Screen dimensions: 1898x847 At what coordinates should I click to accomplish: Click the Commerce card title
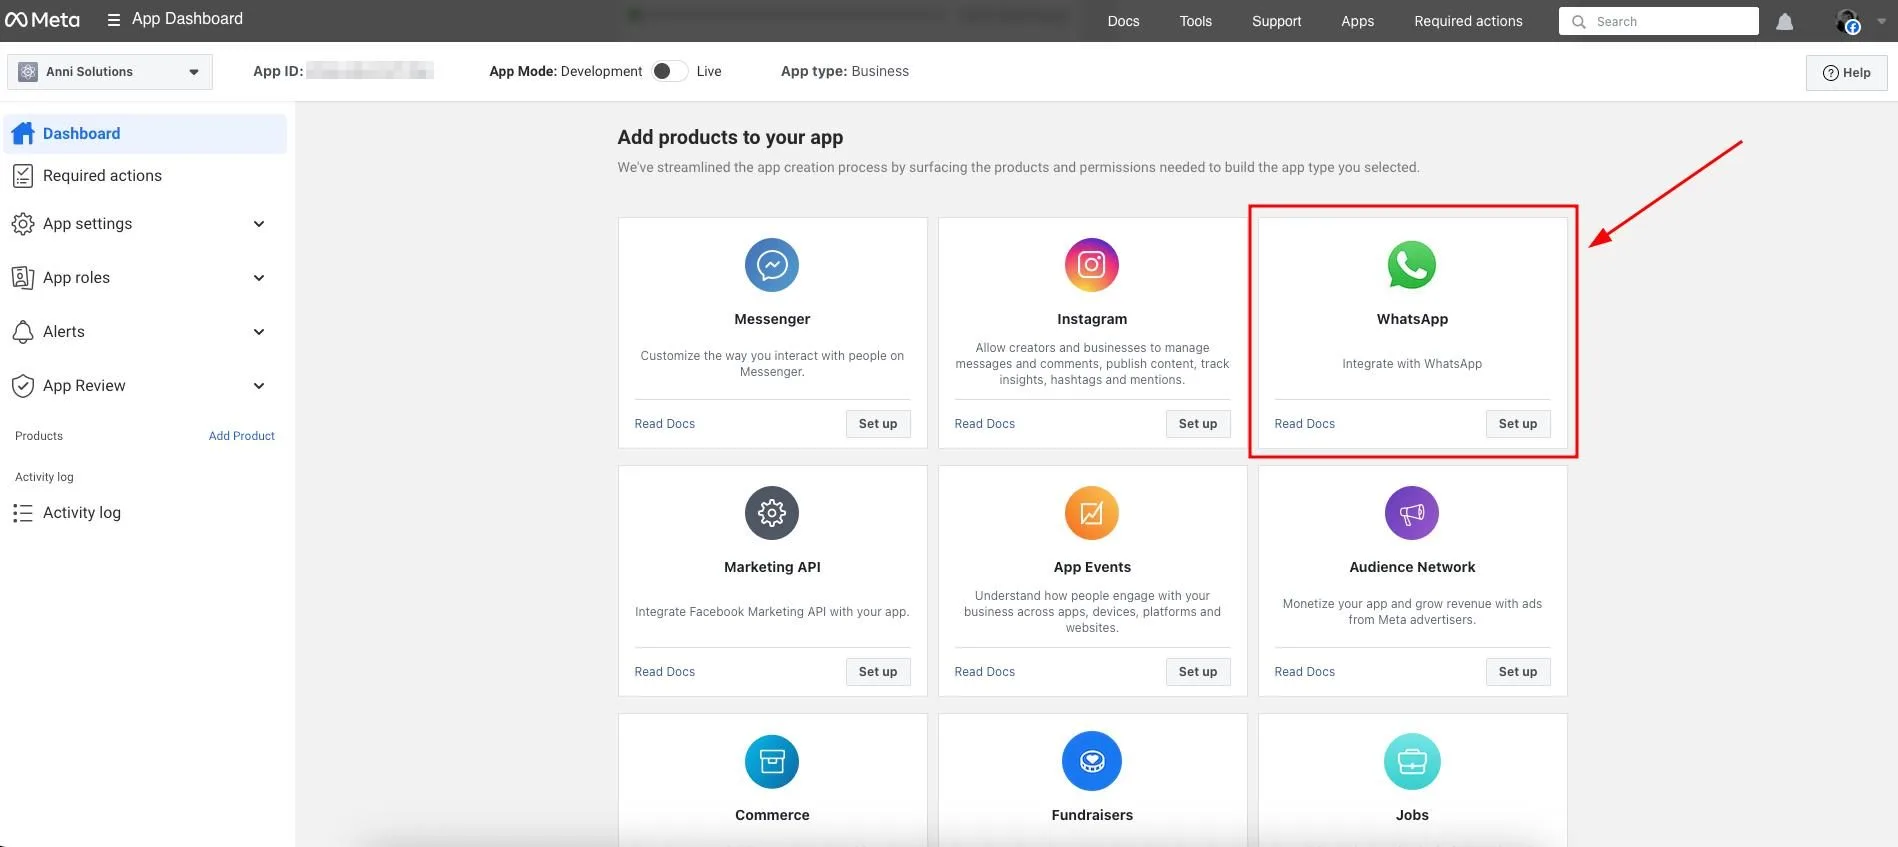coord(772,815)
